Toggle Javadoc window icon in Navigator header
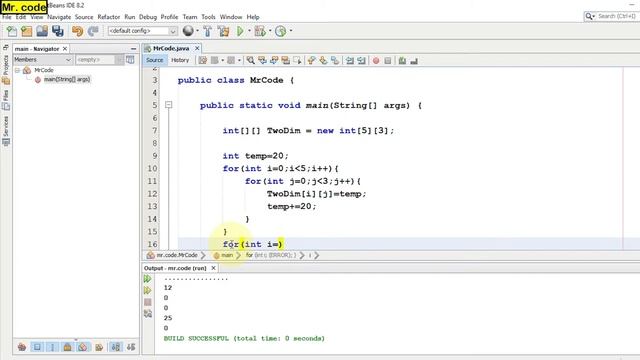Viewport: 640px width, 360px height. [130, 60]
